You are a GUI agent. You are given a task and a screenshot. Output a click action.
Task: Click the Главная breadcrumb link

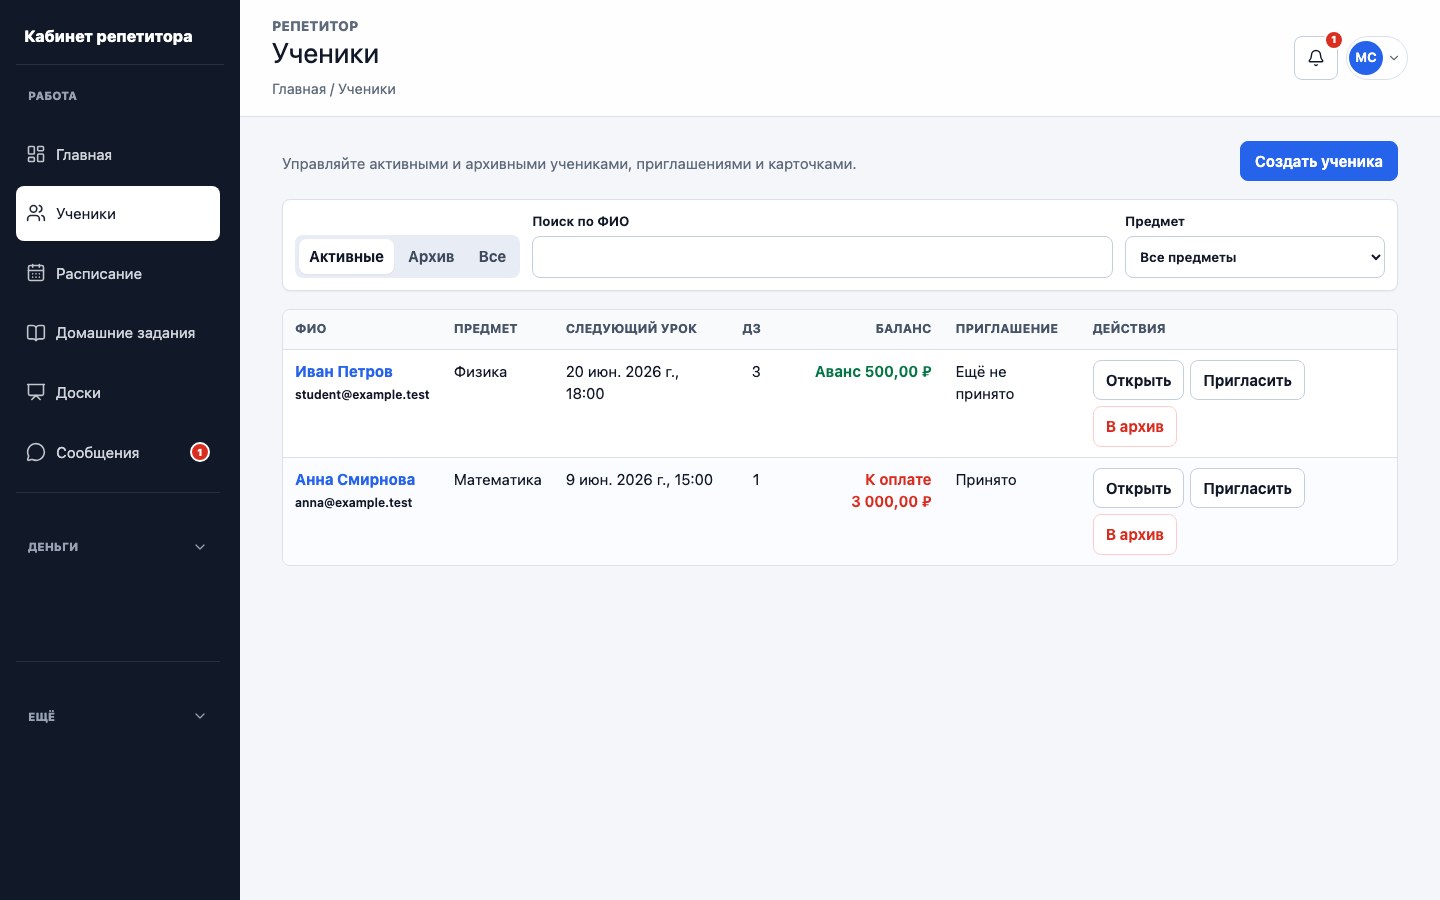[x=299, y=89]
